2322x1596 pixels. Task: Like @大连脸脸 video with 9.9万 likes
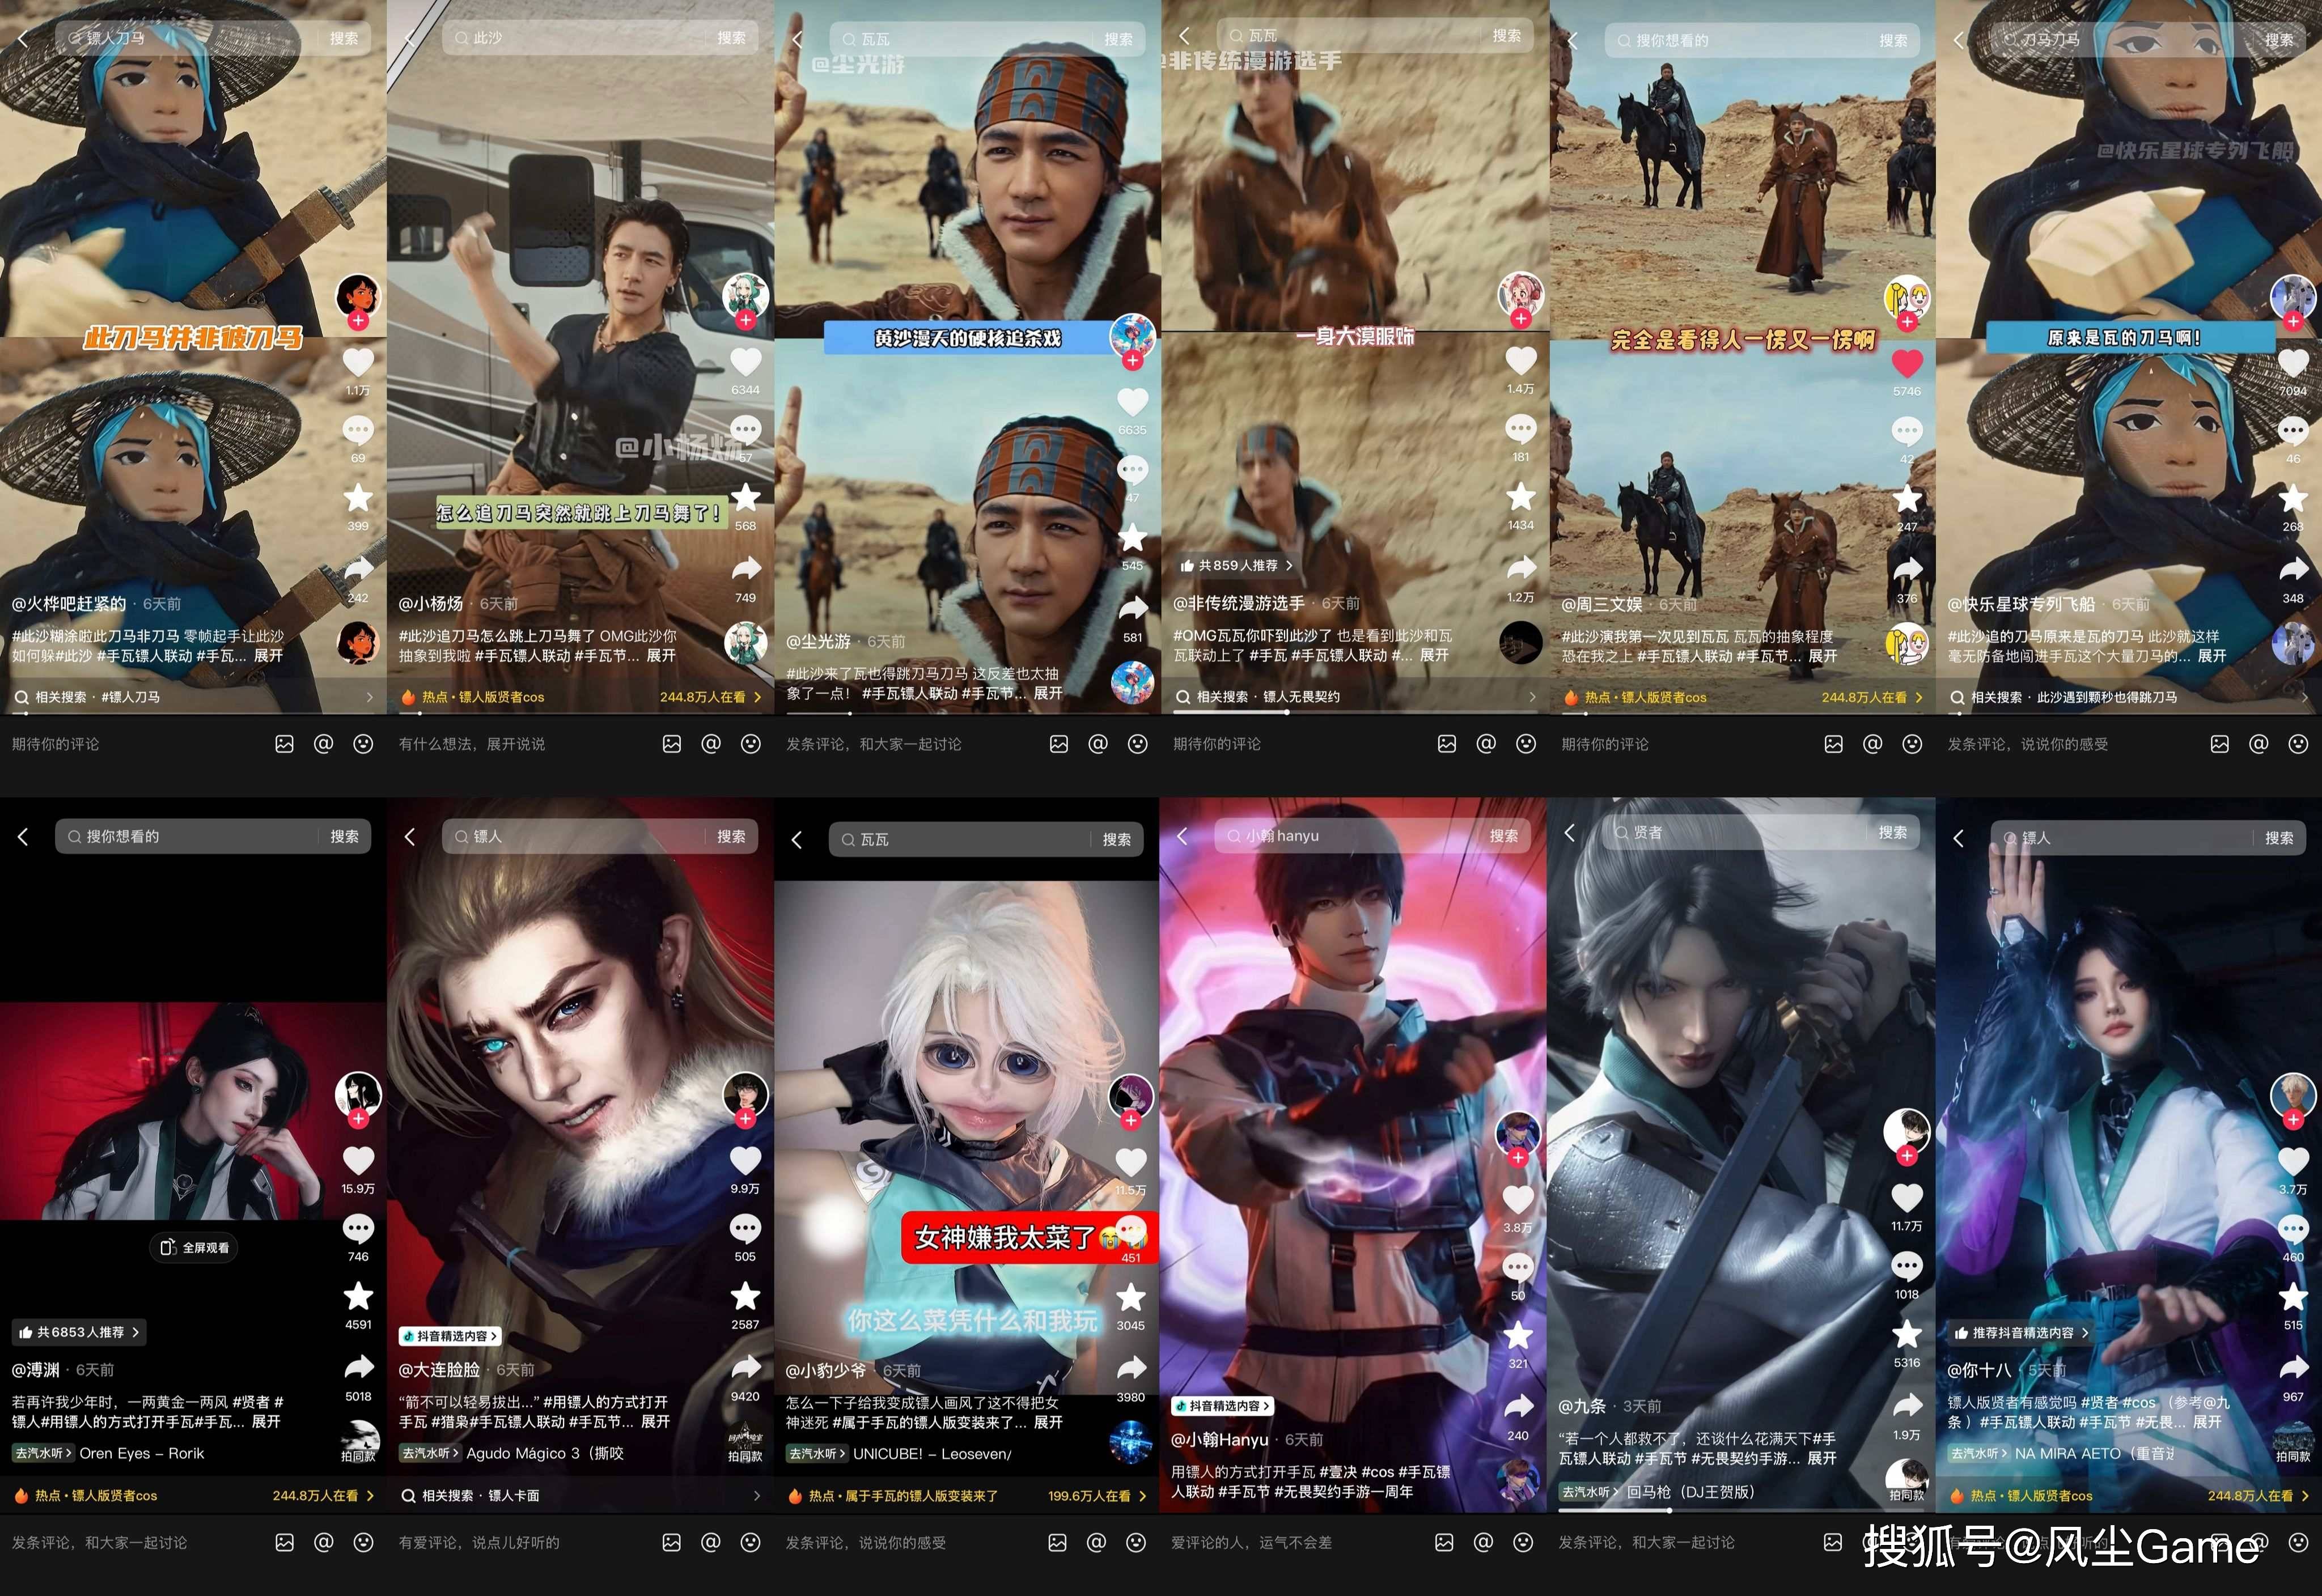(x=745, y=1160)
